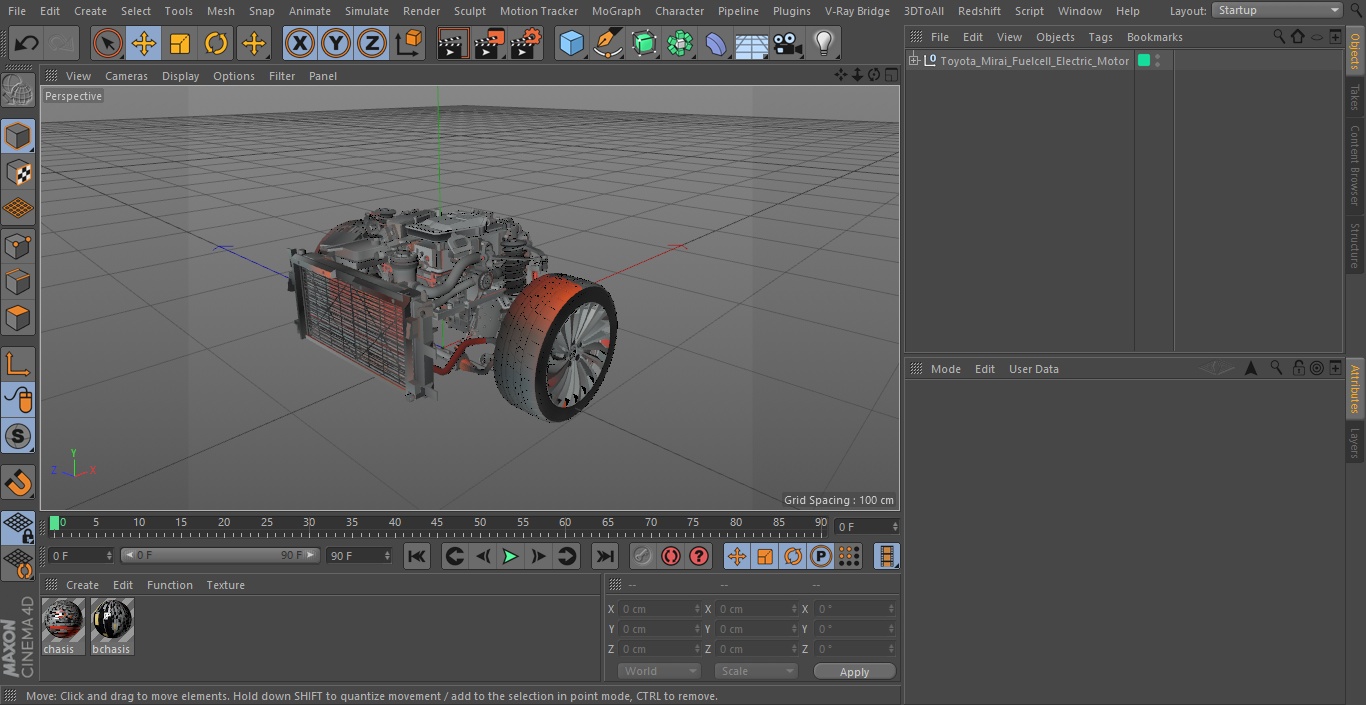Toggle visibility dots for Toyota_Mirai object
Viewport: 1366px width, 705px height.
tap(1157, 61)
